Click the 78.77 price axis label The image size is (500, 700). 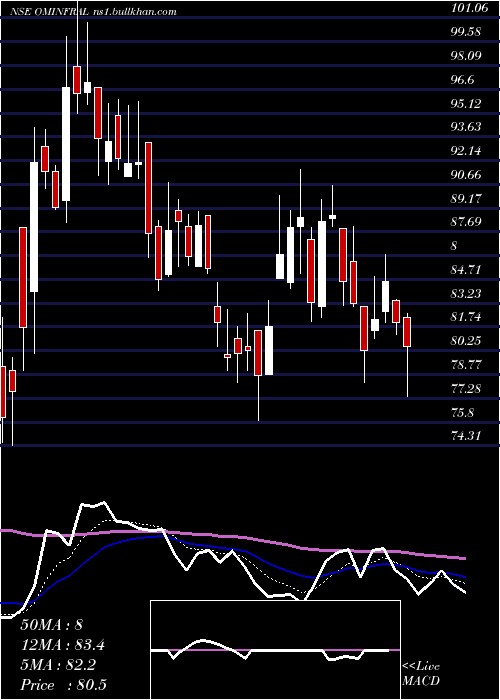pos(466,364)
